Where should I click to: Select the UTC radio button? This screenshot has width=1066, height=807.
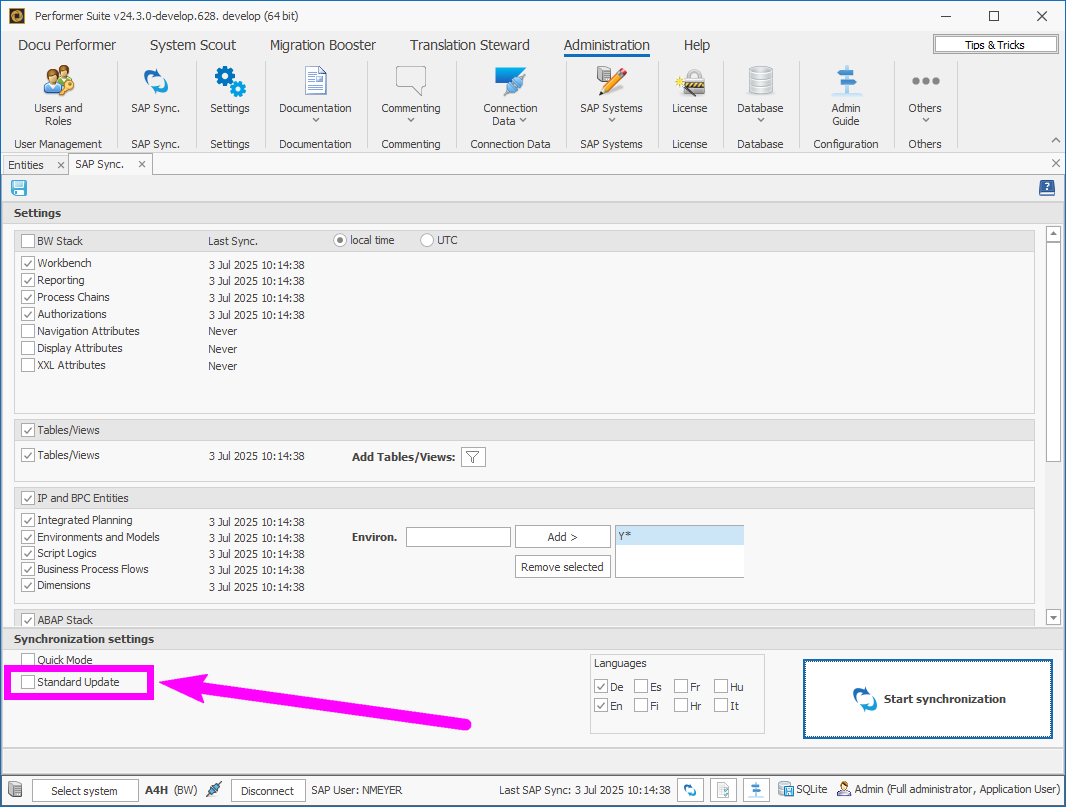pyautogui.click(x=428, y=240)
